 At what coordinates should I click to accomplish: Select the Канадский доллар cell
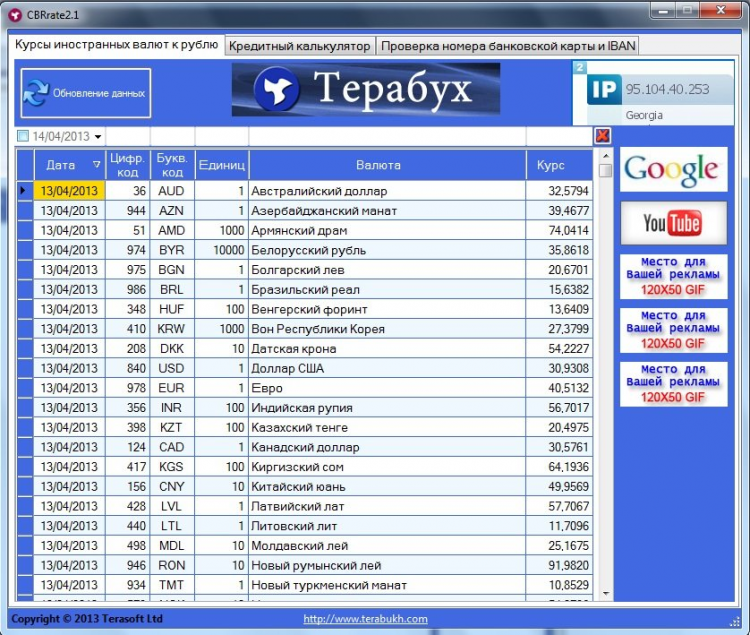387,447
